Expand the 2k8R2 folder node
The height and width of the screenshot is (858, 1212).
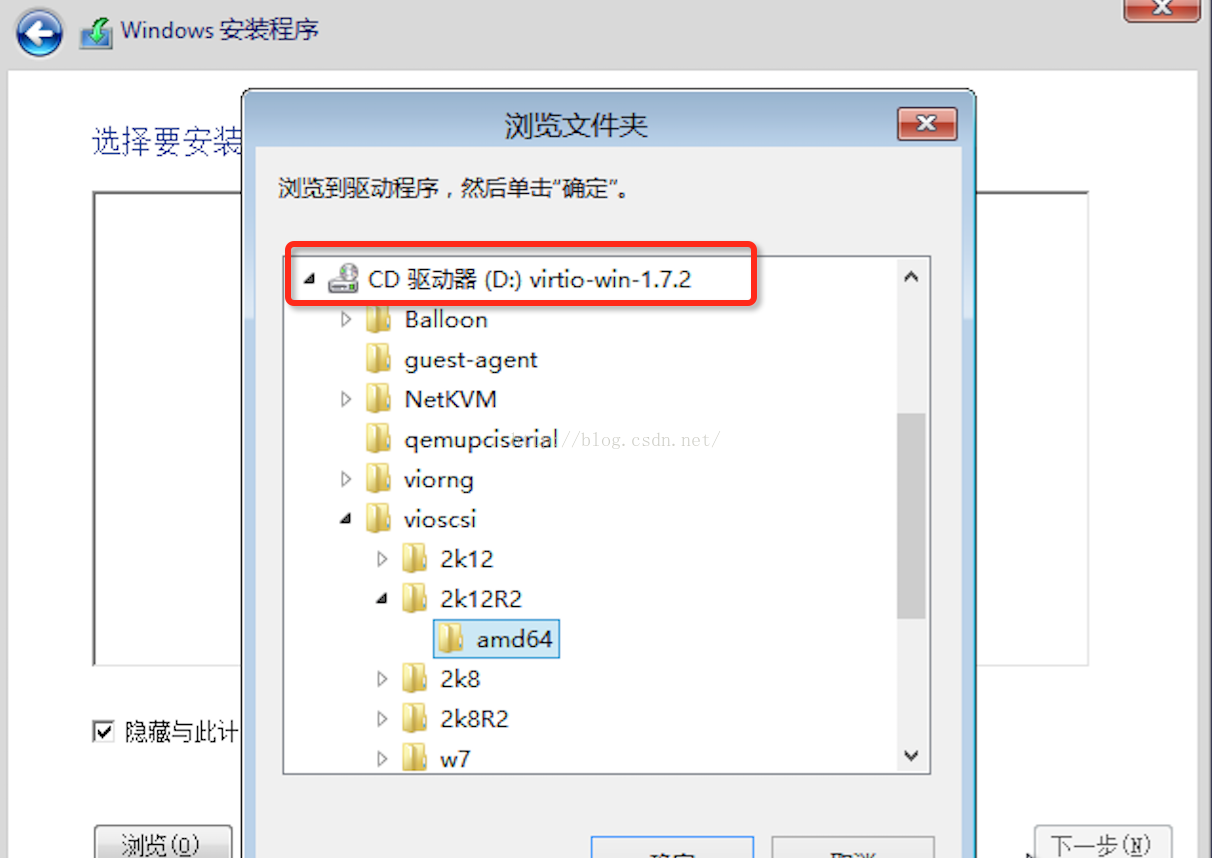click(382, 719)
